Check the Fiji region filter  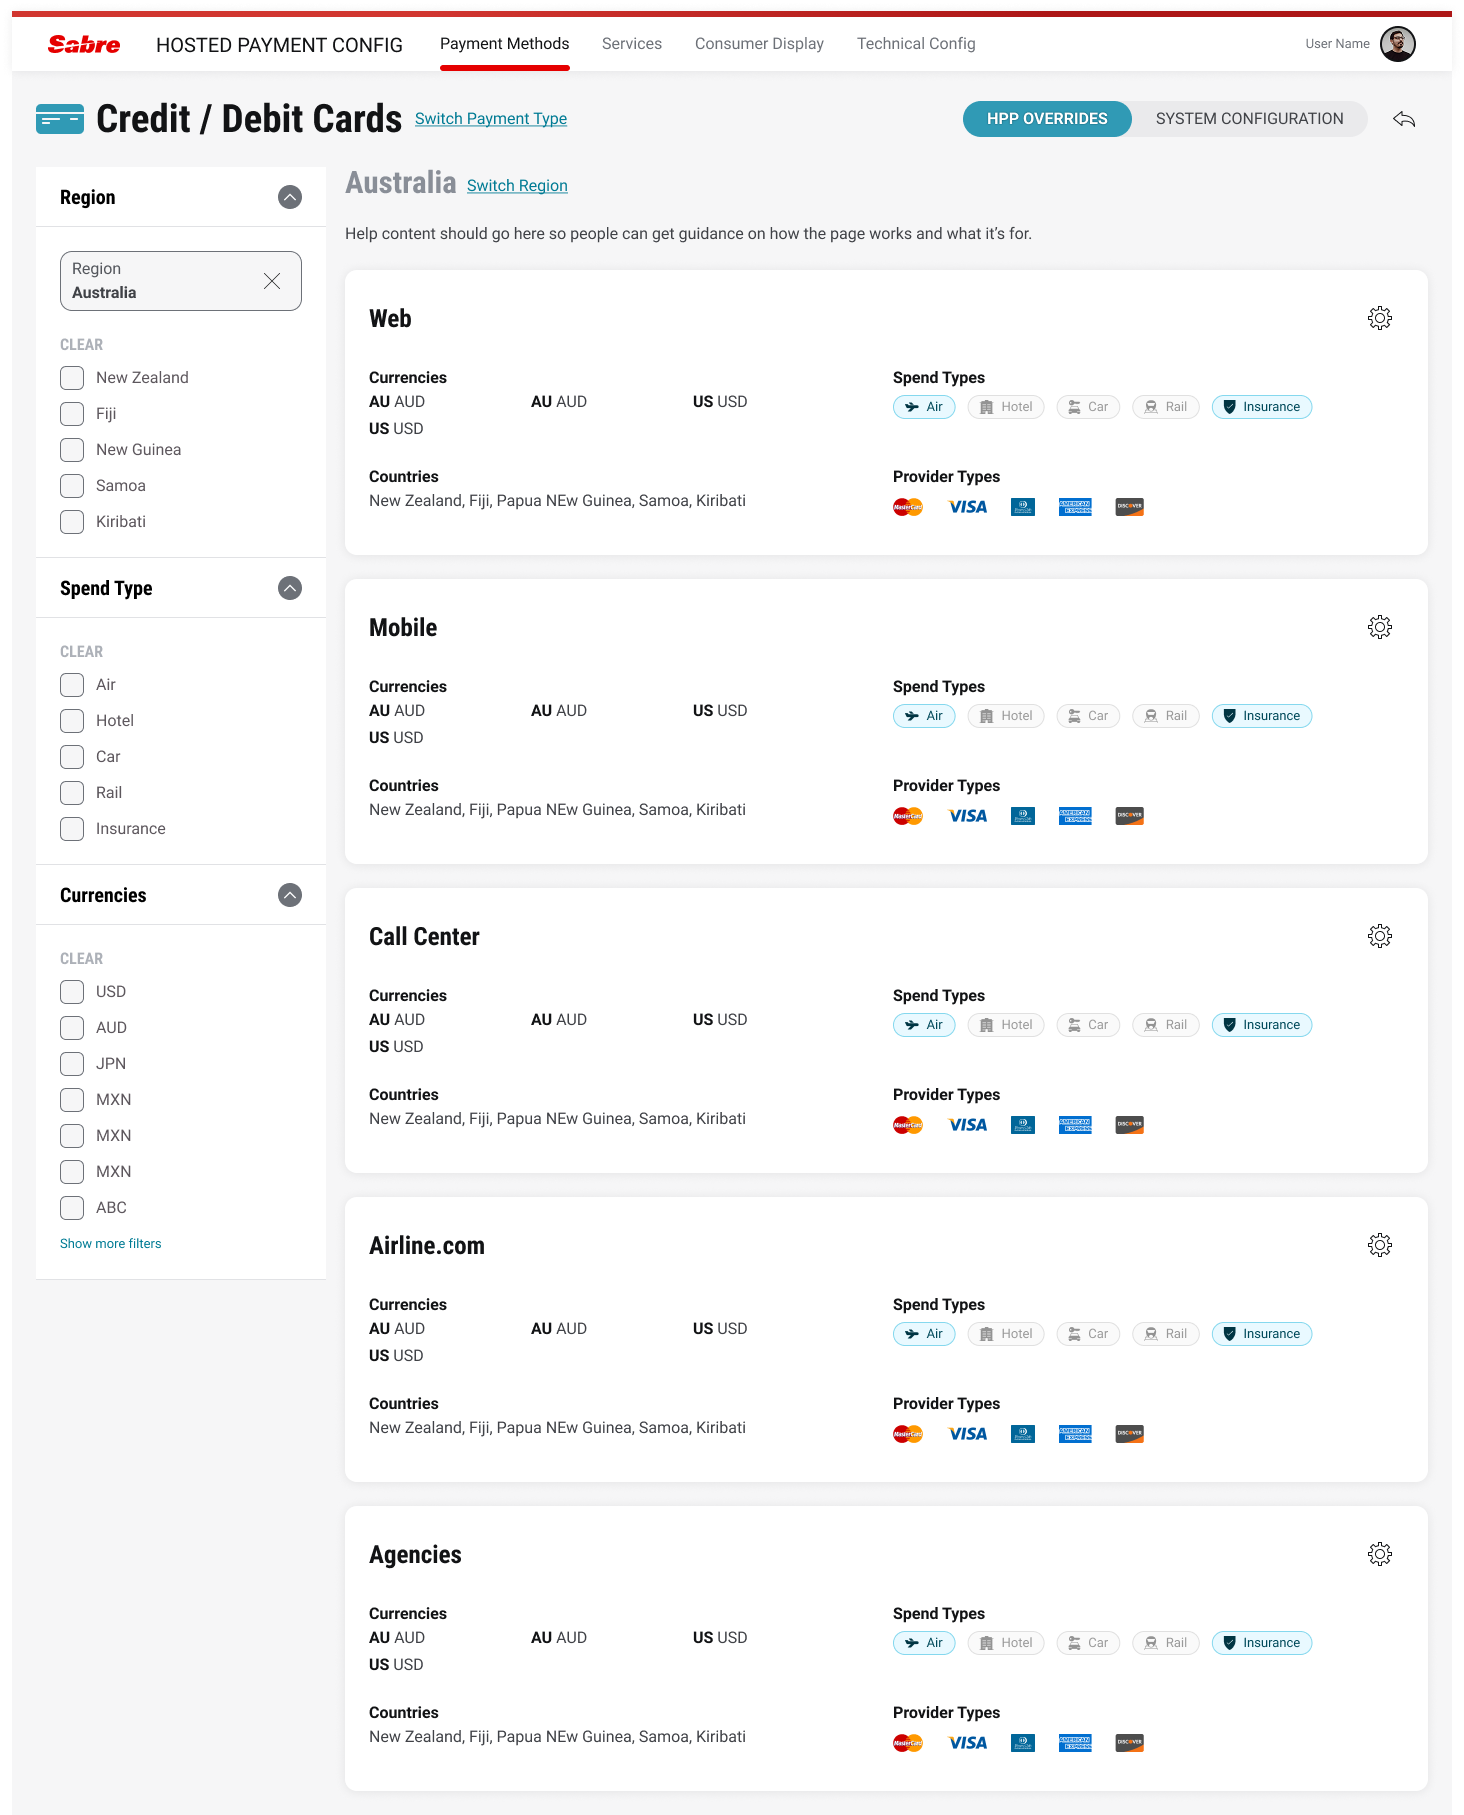pyautogui.click(x=72, y=414)
